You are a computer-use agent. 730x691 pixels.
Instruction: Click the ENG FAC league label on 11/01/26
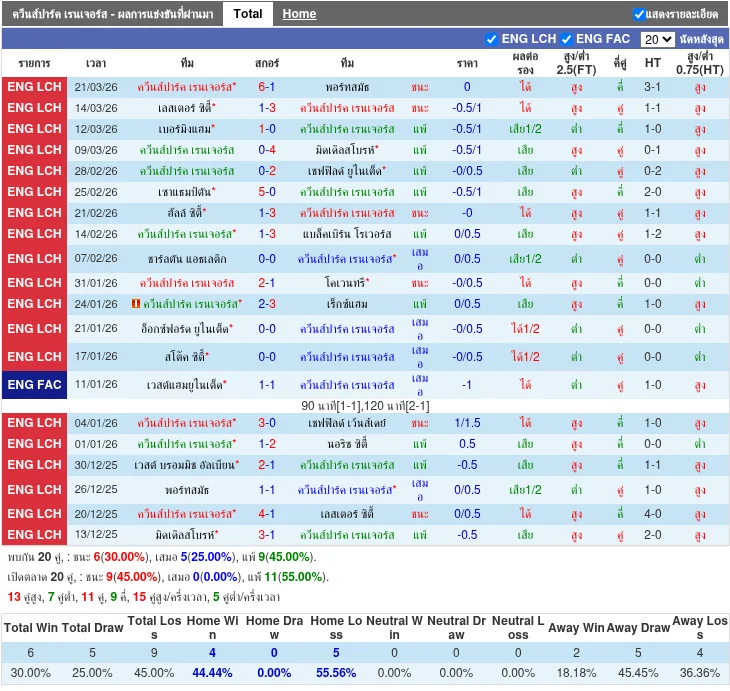pyautogui.click(x=34, y=385)
